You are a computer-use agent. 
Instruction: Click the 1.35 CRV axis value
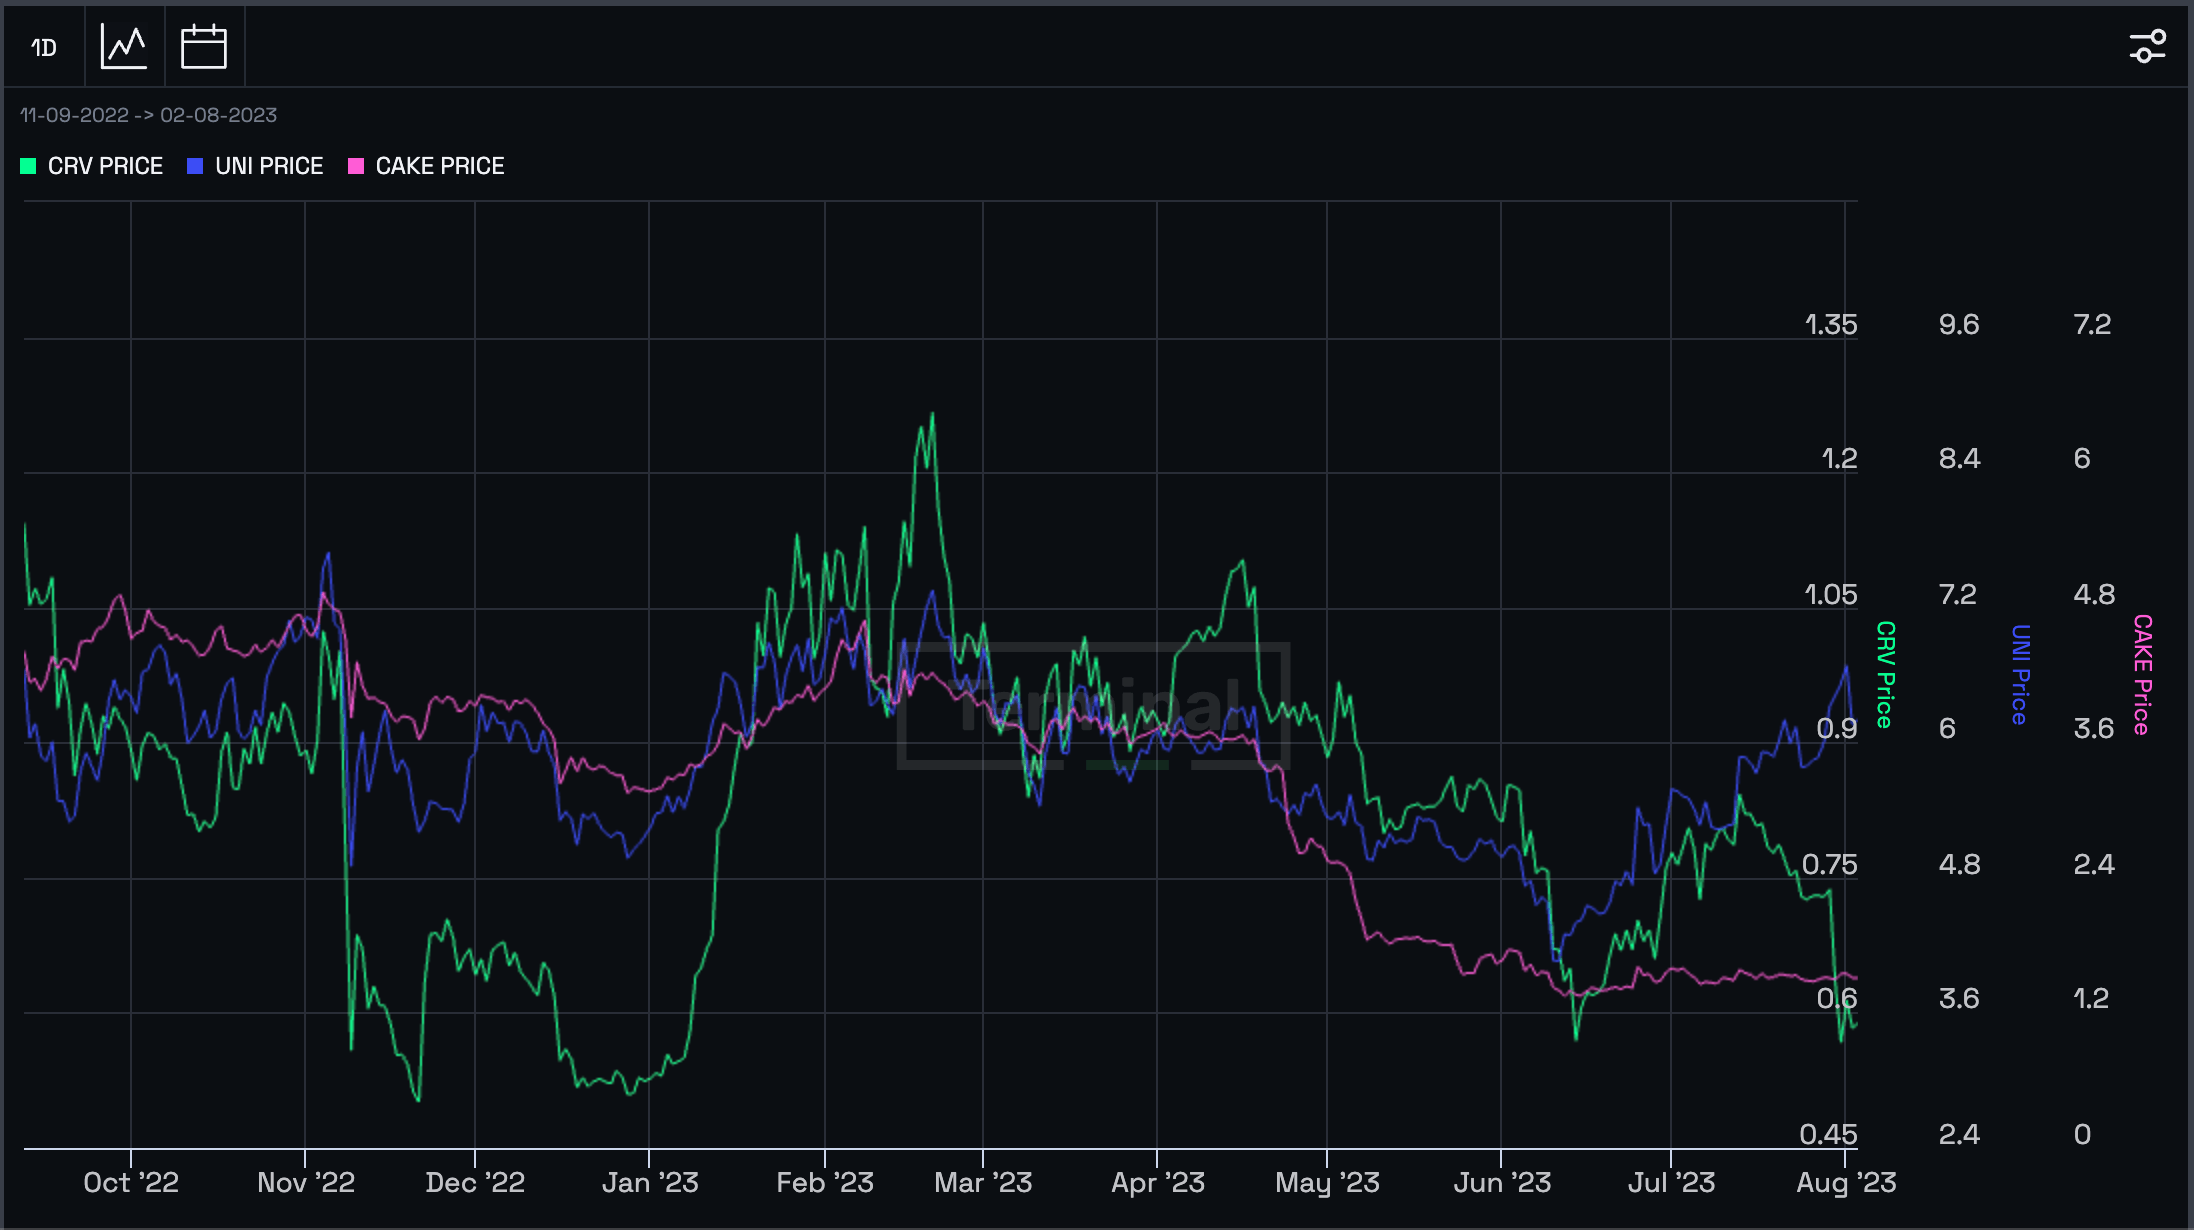(1831, 325)
